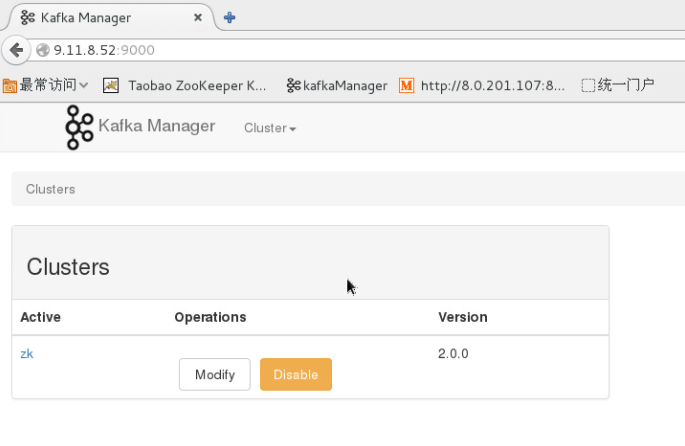Image resolution: width=685 pixels, height=446 pixels.
Task: Click the Taobao ZooKeeper bookmark icon
Action: point(111,85)
